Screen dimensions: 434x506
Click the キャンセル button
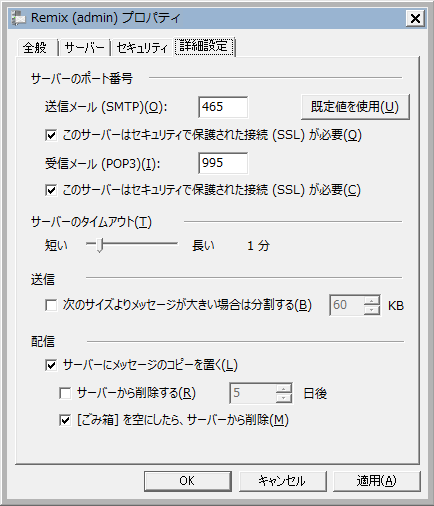coord(282,481)
